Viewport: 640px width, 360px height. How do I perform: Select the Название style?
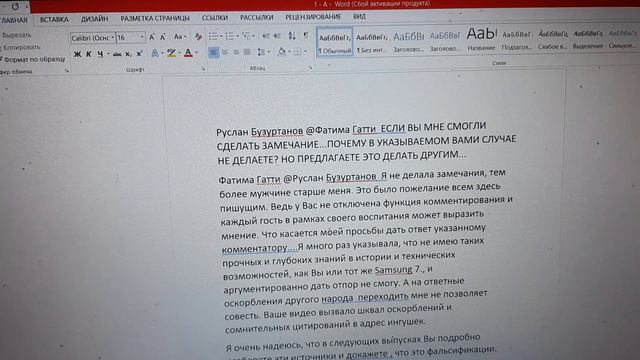point(481,39)
